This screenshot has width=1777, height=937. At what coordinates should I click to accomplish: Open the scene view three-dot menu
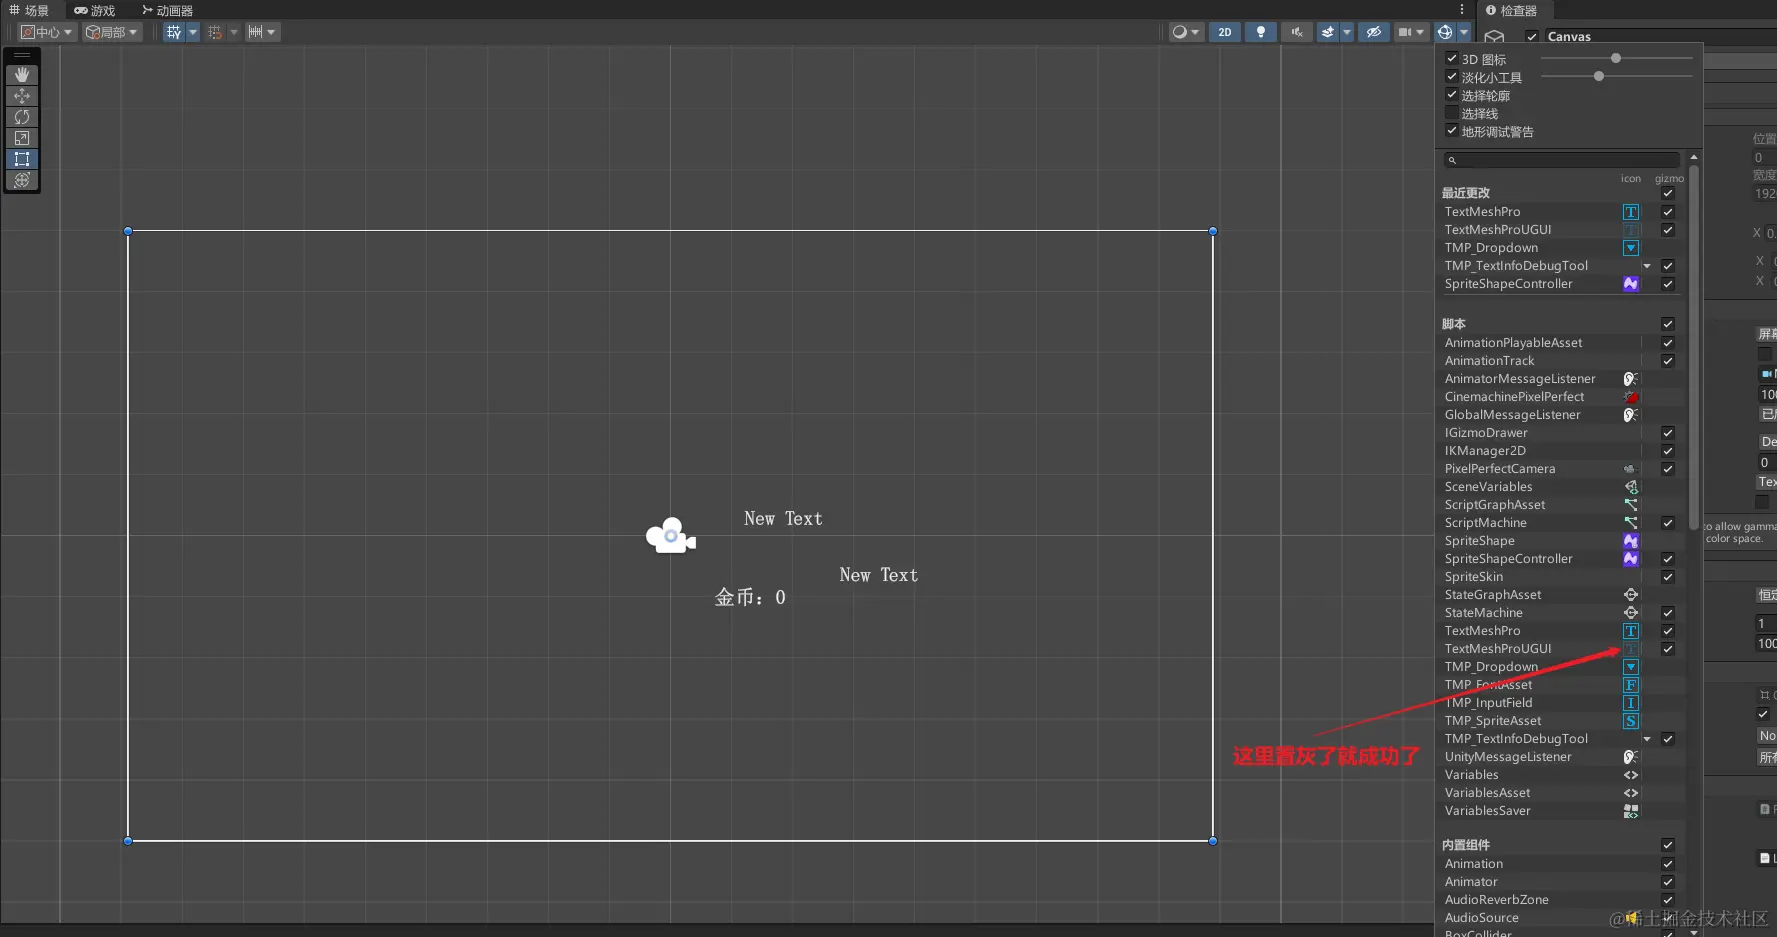pos(1462,9)
